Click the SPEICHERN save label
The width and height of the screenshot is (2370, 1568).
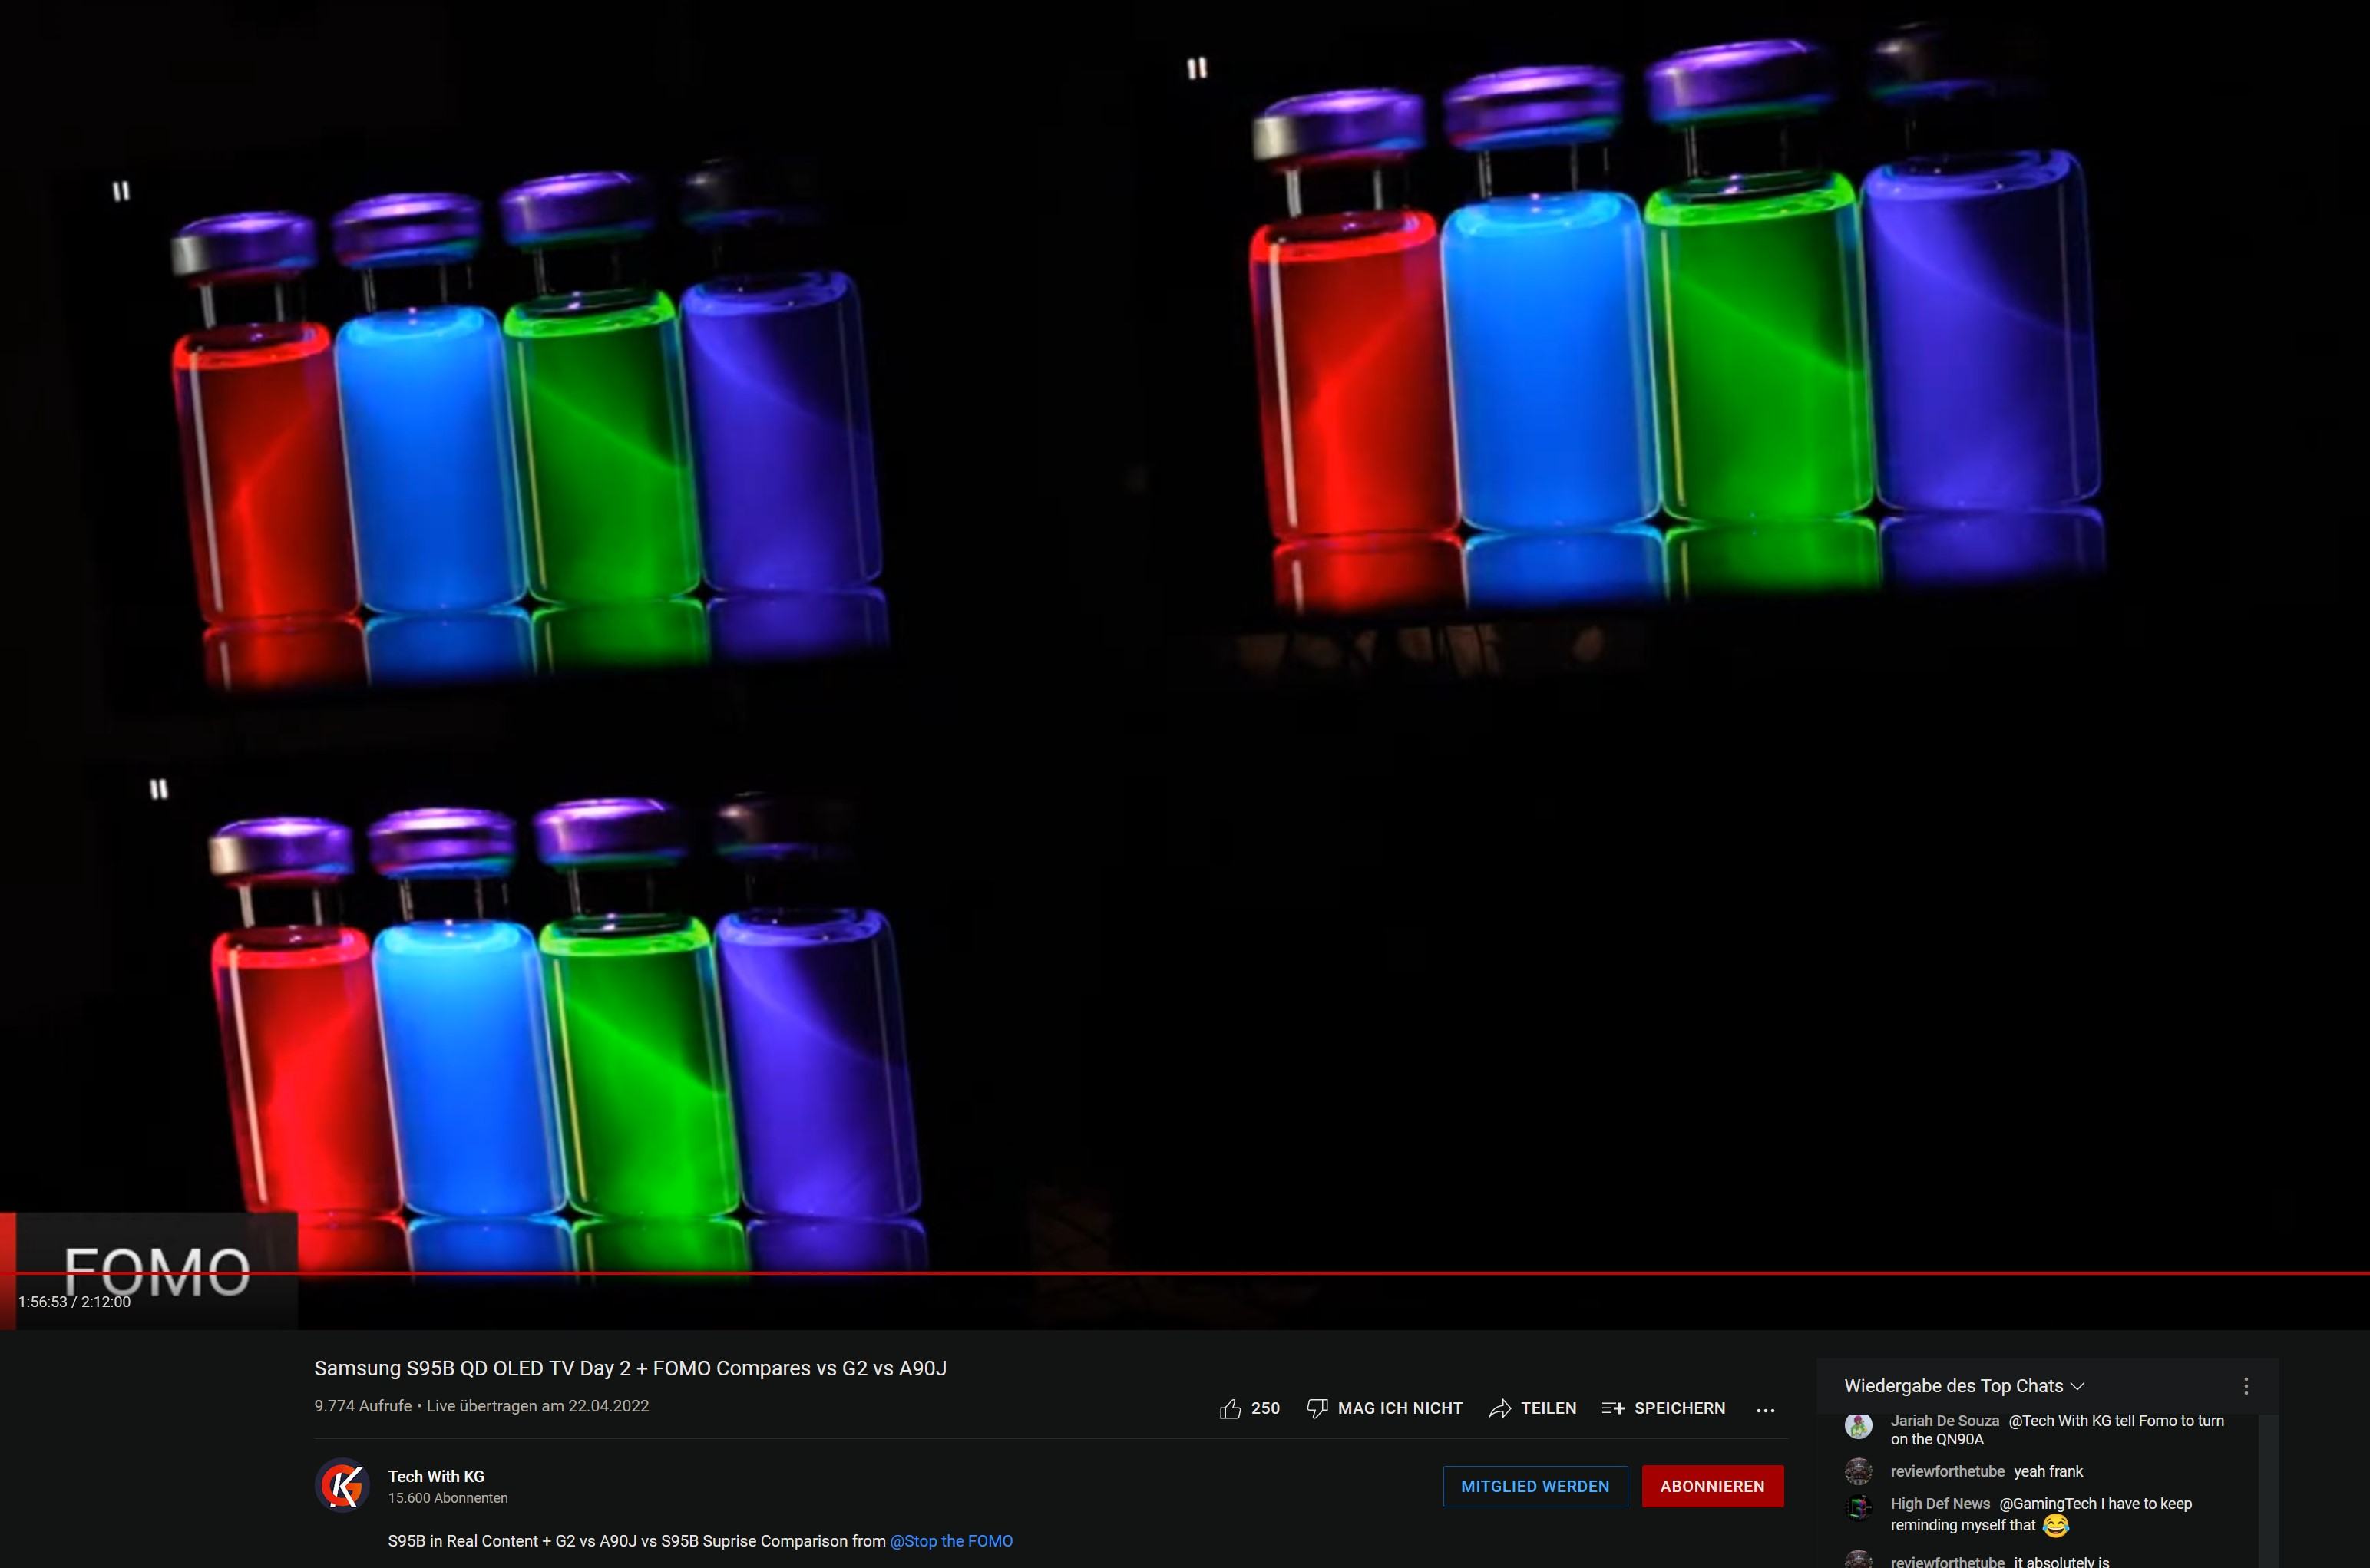pos(1679,1408)
